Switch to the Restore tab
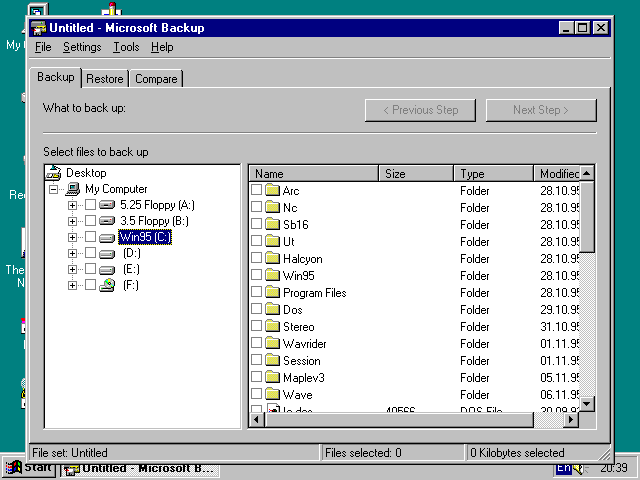This screenshot has height=480, width=640. click(105, 79)
